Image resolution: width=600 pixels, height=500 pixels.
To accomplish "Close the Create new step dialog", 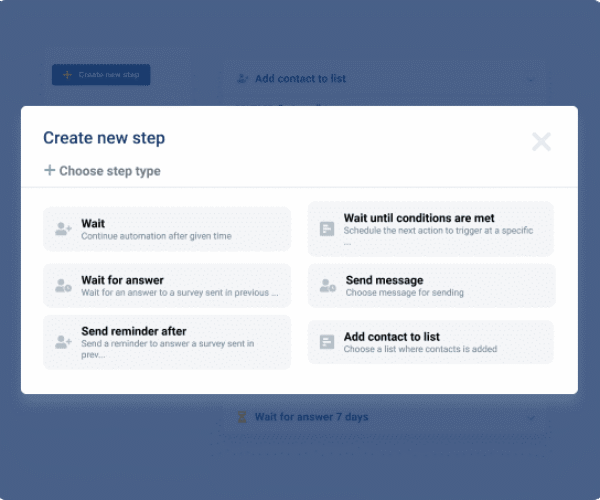I will [541, 142].
